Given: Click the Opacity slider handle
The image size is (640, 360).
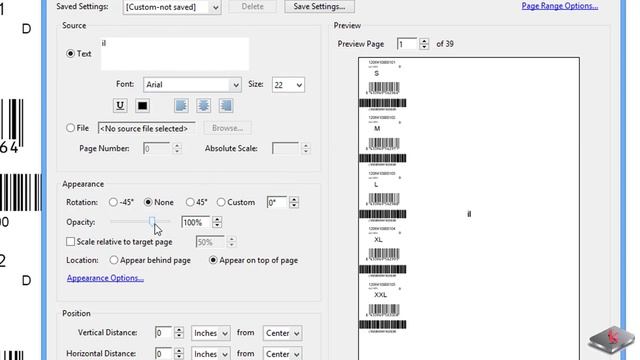Looking at the screenshot, I should 152,222.
